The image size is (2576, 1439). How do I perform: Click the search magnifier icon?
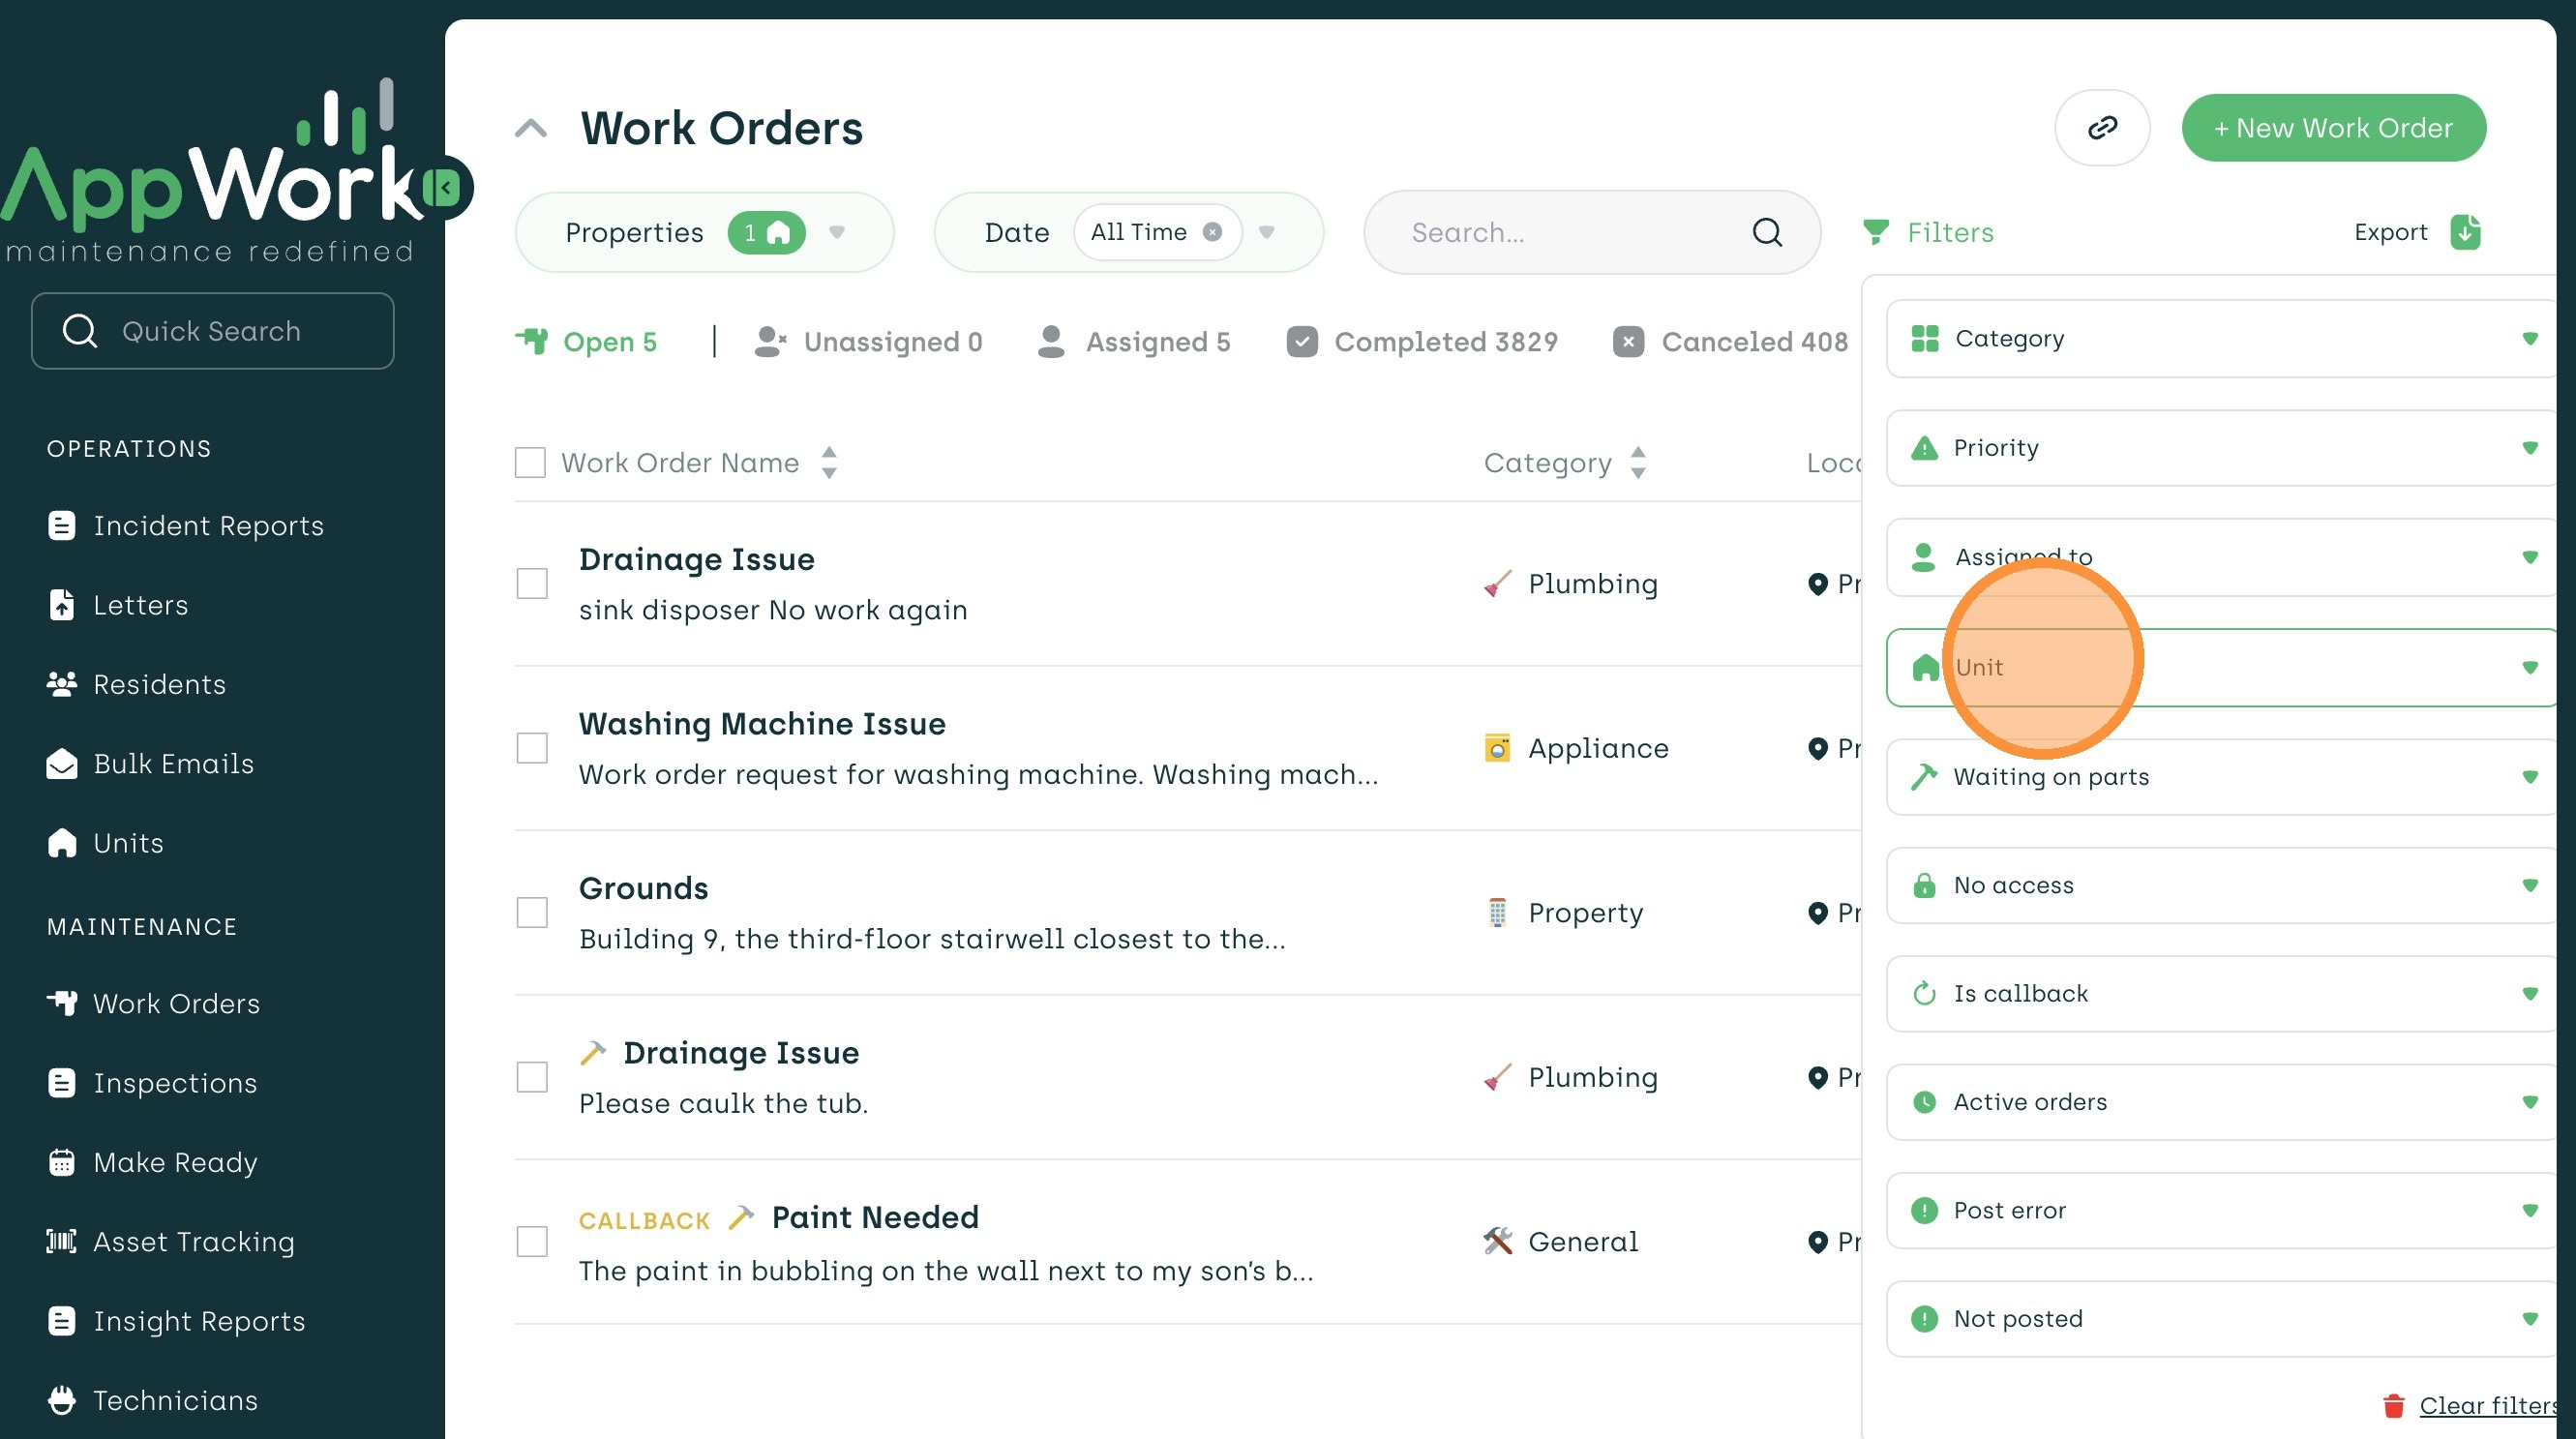pos(1767,232)
